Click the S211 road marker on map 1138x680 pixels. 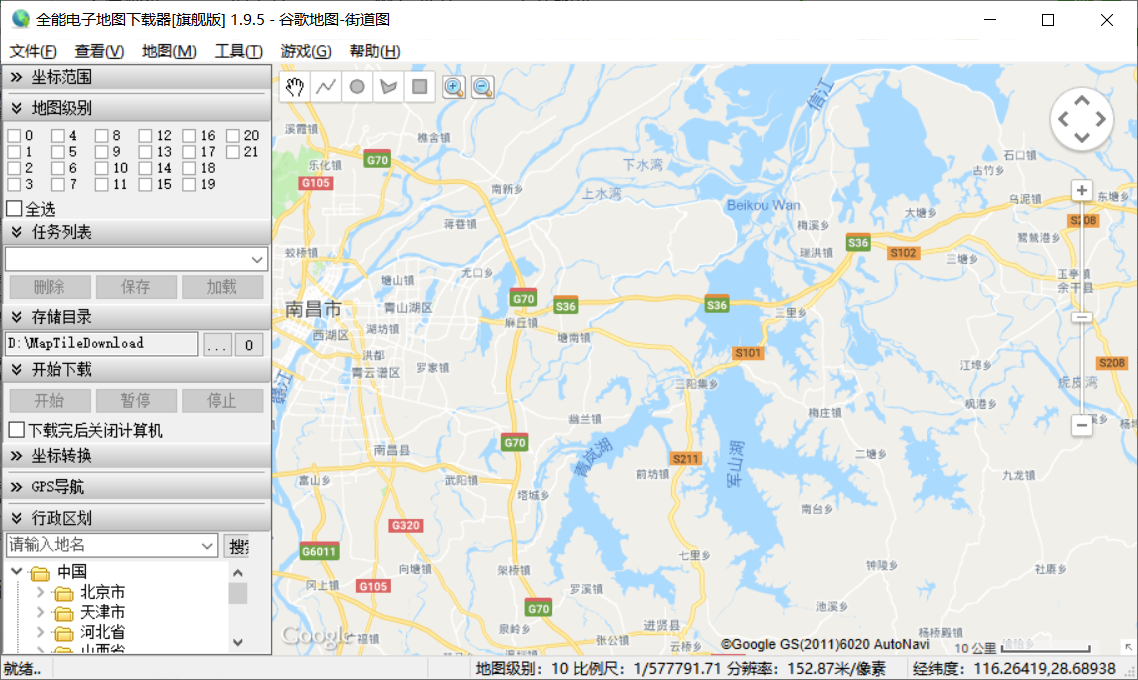(686, 459)
